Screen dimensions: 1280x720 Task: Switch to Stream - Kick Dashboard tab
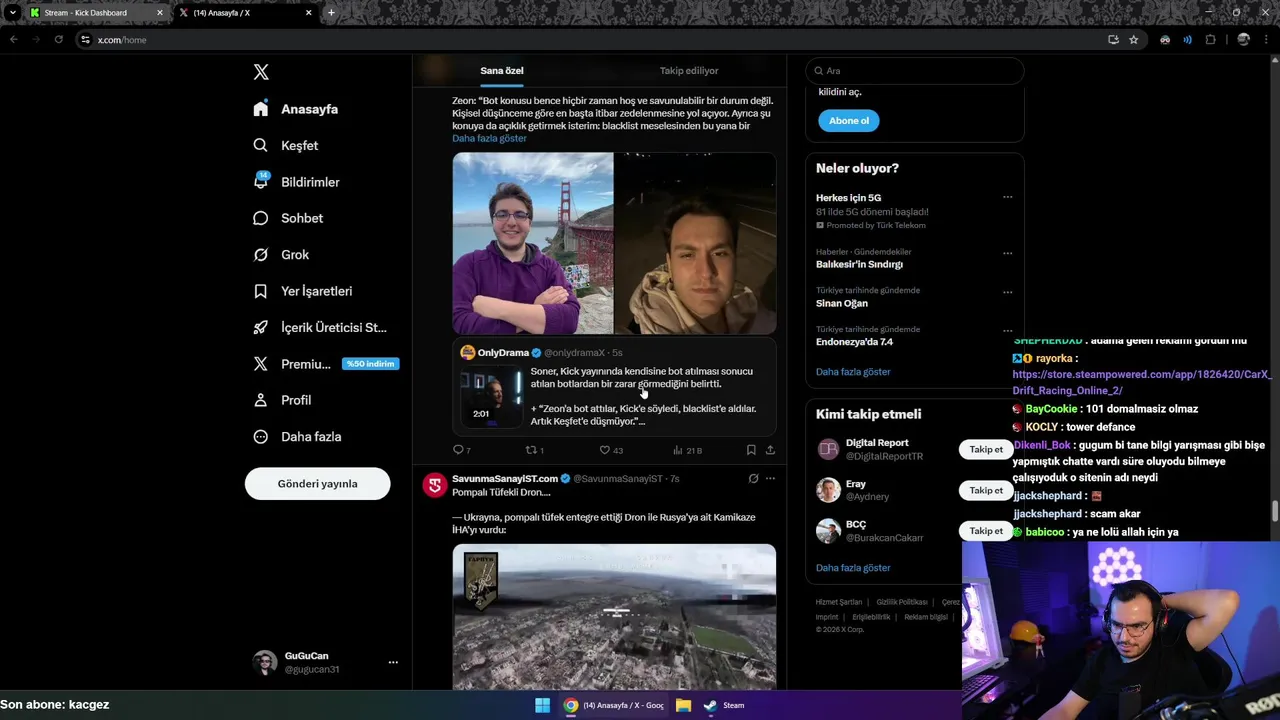[x=95, y=13]
